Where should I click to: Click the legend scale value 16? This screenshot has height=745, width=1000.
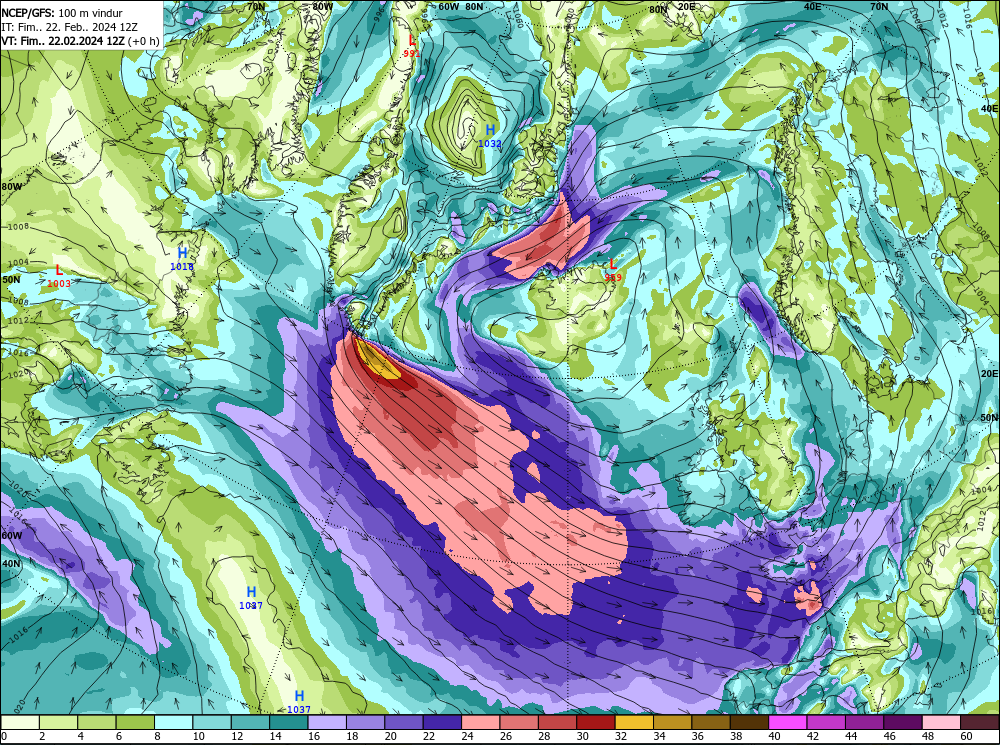pos(313,737)
